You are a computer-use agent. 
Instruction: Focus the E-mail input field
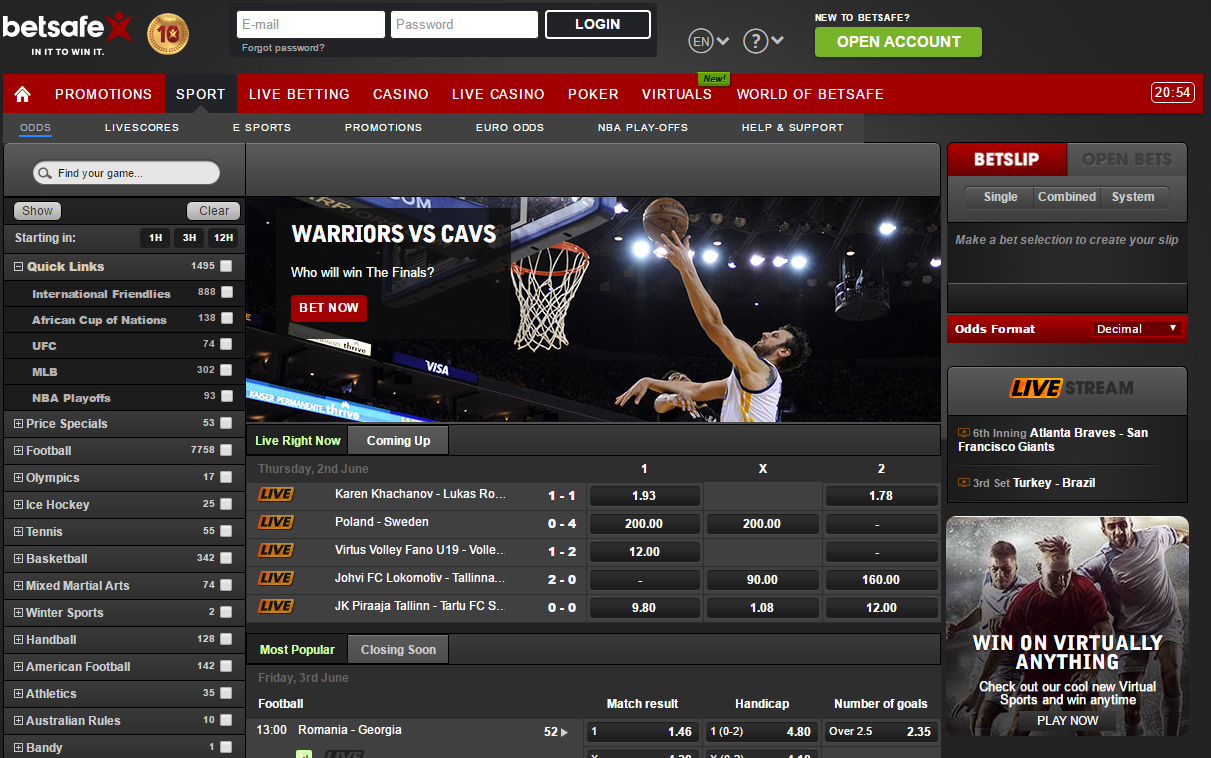(x=311, y=24)
